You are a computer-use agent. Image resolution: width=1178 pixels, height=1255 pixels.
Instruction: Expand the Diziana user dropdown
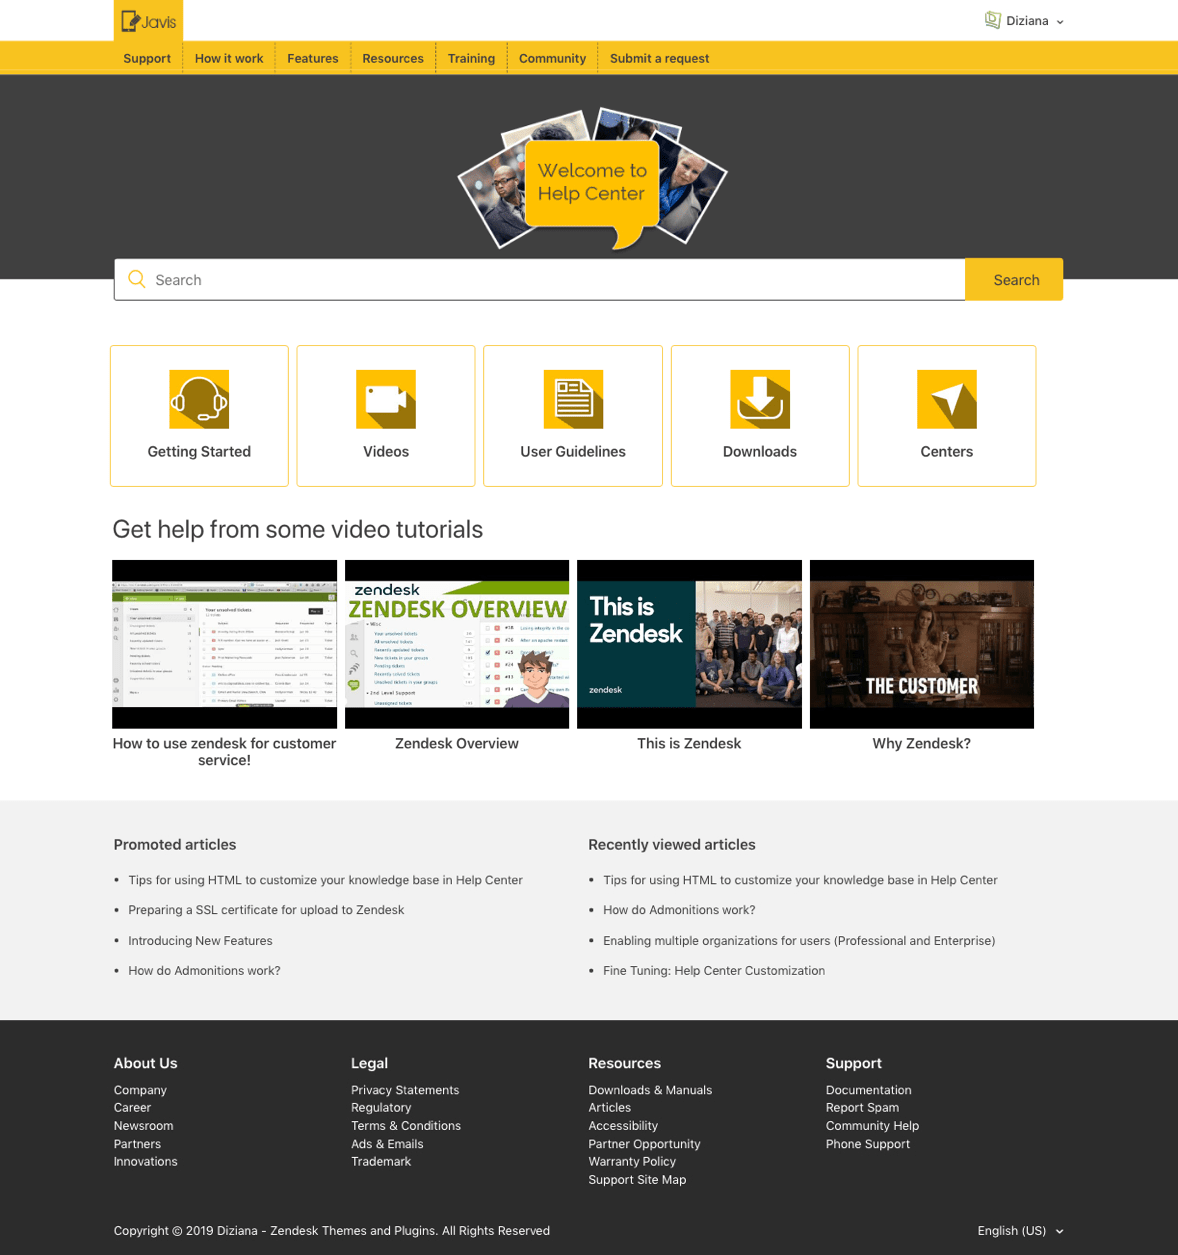coord(1059,22)
